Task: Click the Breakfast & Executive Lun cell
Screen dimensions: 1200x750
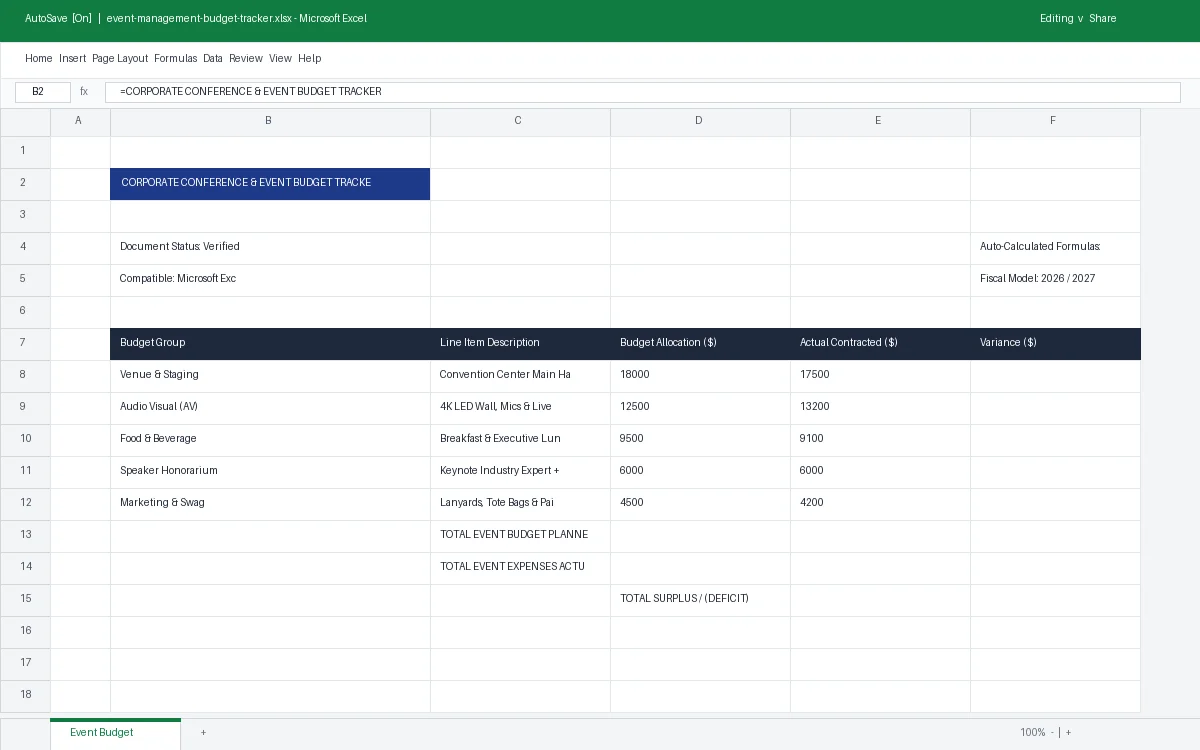Action: point(520,440)
